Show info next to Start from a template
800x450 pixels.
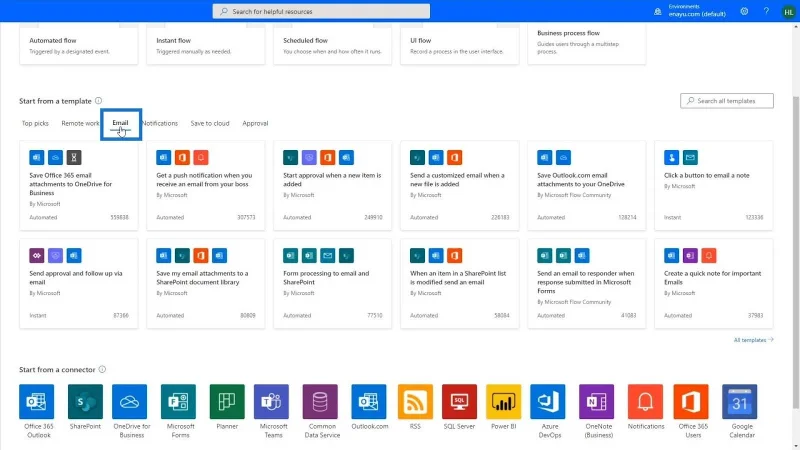[x=98, y=101]
